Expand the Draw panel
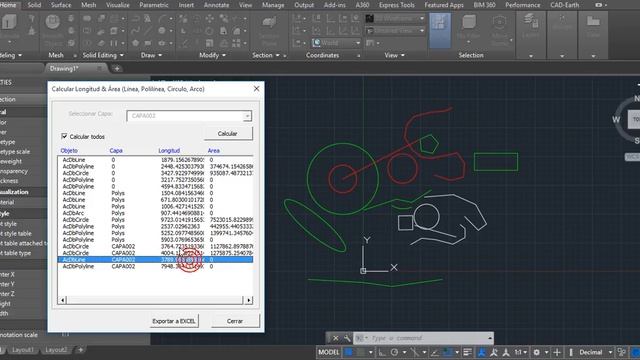The width and height of the screenshot is (640, 360). [x=151, y=55]
